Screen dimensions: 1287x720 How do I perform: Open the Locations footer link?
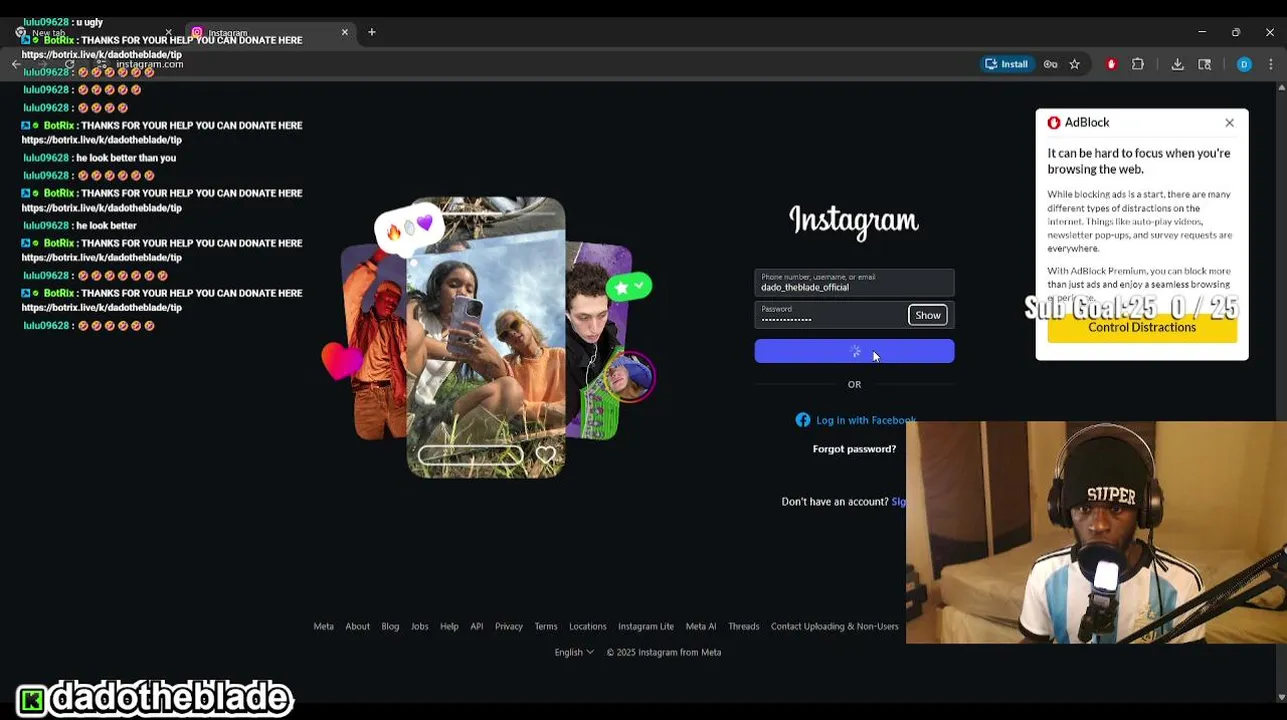click(x=588, y=627)
